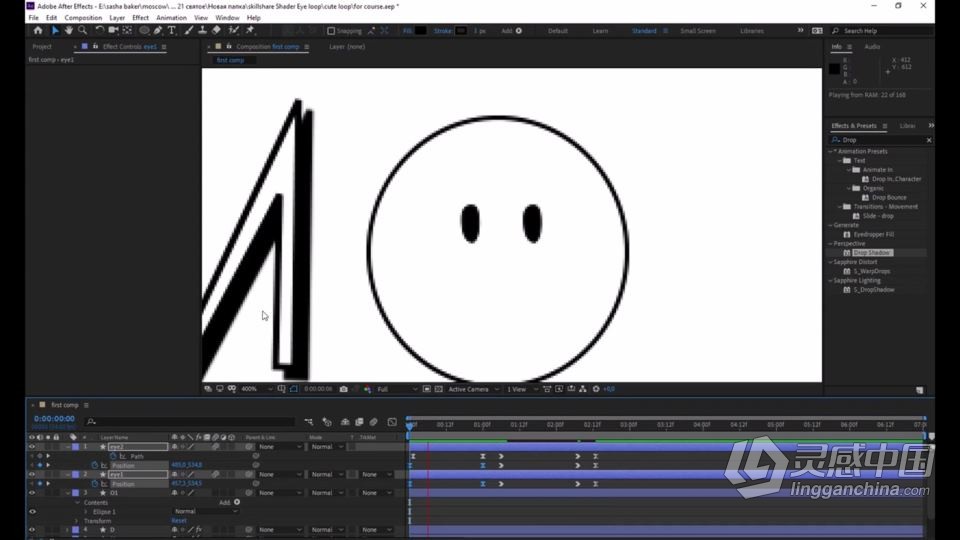This screenshot has width=960, height=540.
Task: Select the Hand tool
Action: pyautogui.click(x=69, y=30)
